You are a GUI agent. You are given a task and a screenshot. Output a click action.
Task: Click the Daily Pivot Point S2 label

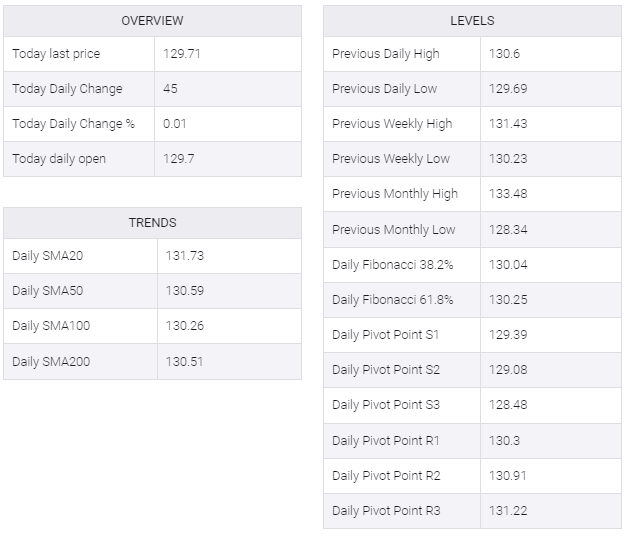[x=386, y=369]
